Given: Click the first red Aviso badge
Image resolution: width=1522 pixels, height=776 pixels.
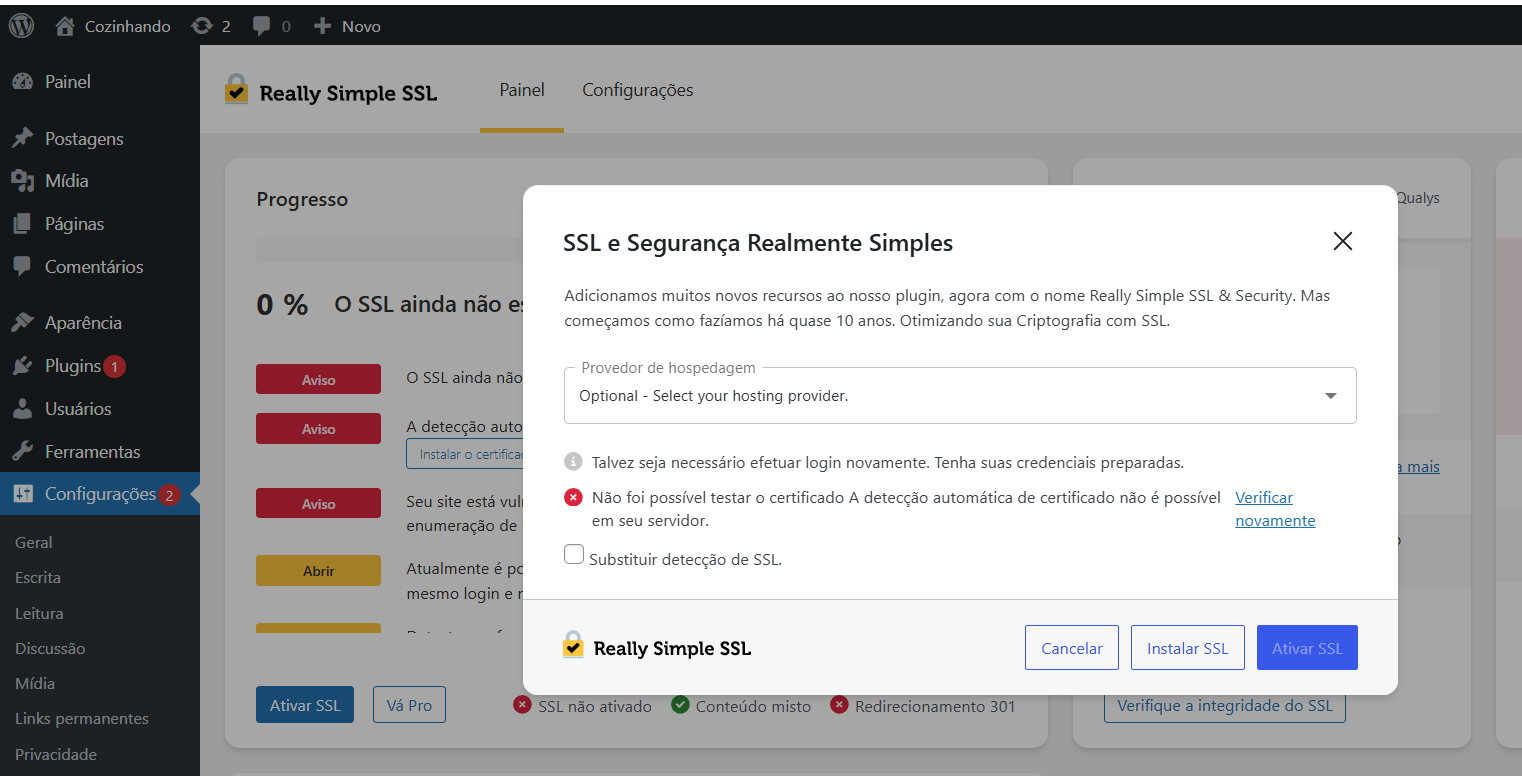Looking at the screenshot, I should 318,380.
